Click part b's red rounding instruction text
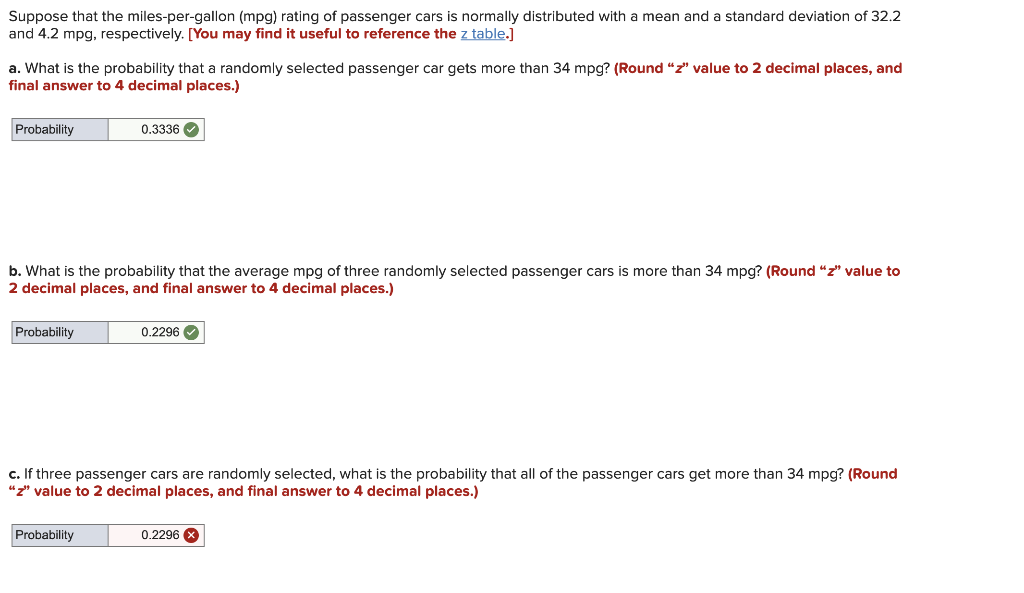This screenshot has width=1024, height=593. pyautogui.click(x=455, y=280)
